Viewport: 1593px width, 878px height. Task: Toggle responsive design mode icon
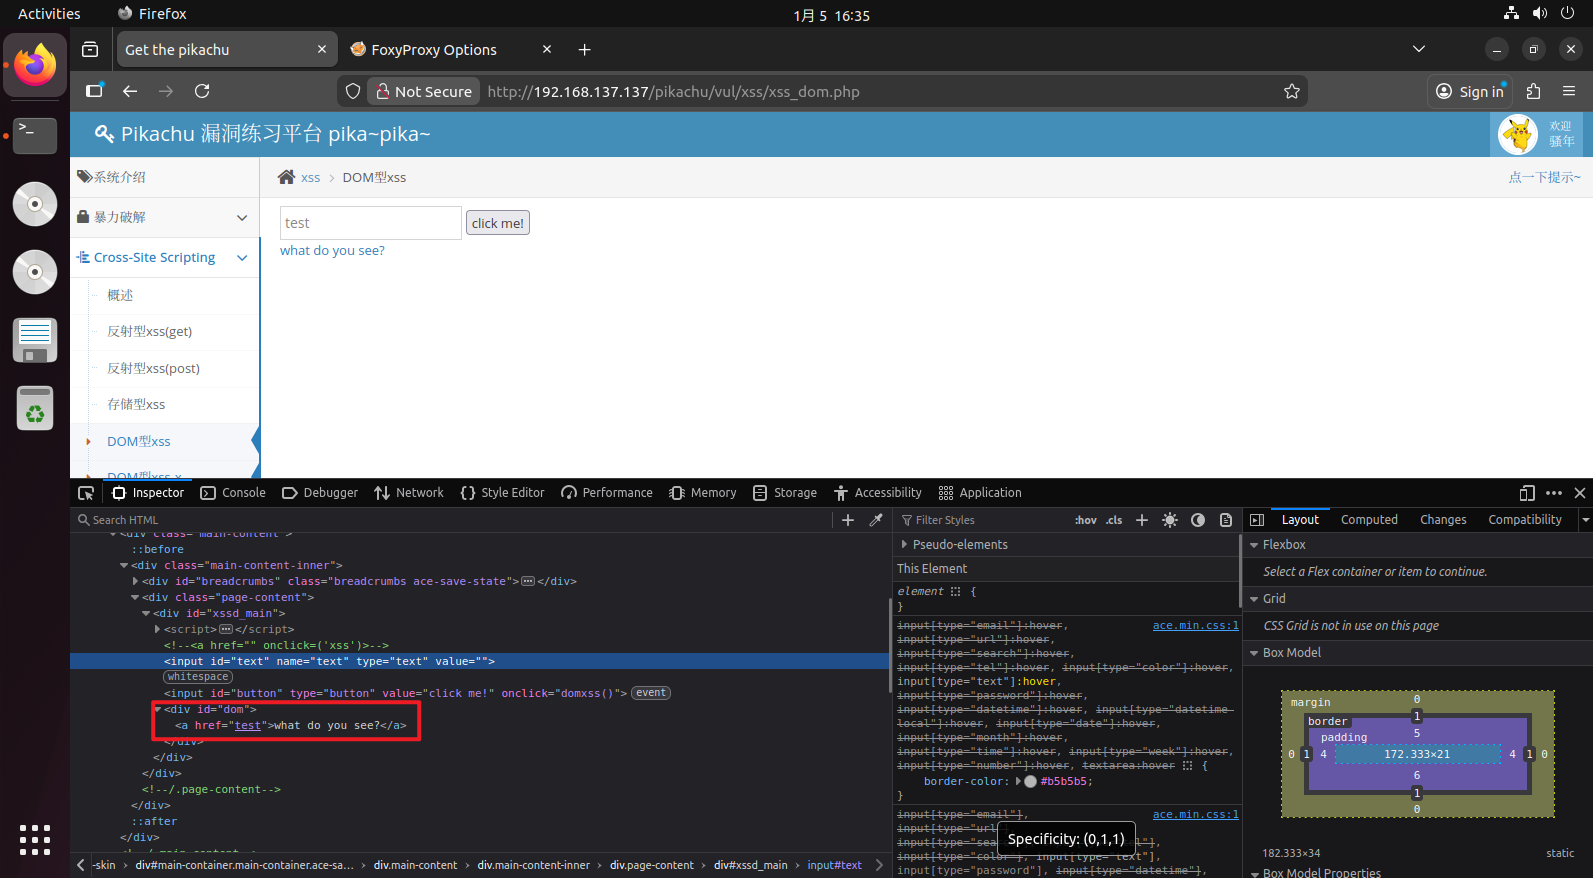pyautogui.click(x=1527, y=493)
